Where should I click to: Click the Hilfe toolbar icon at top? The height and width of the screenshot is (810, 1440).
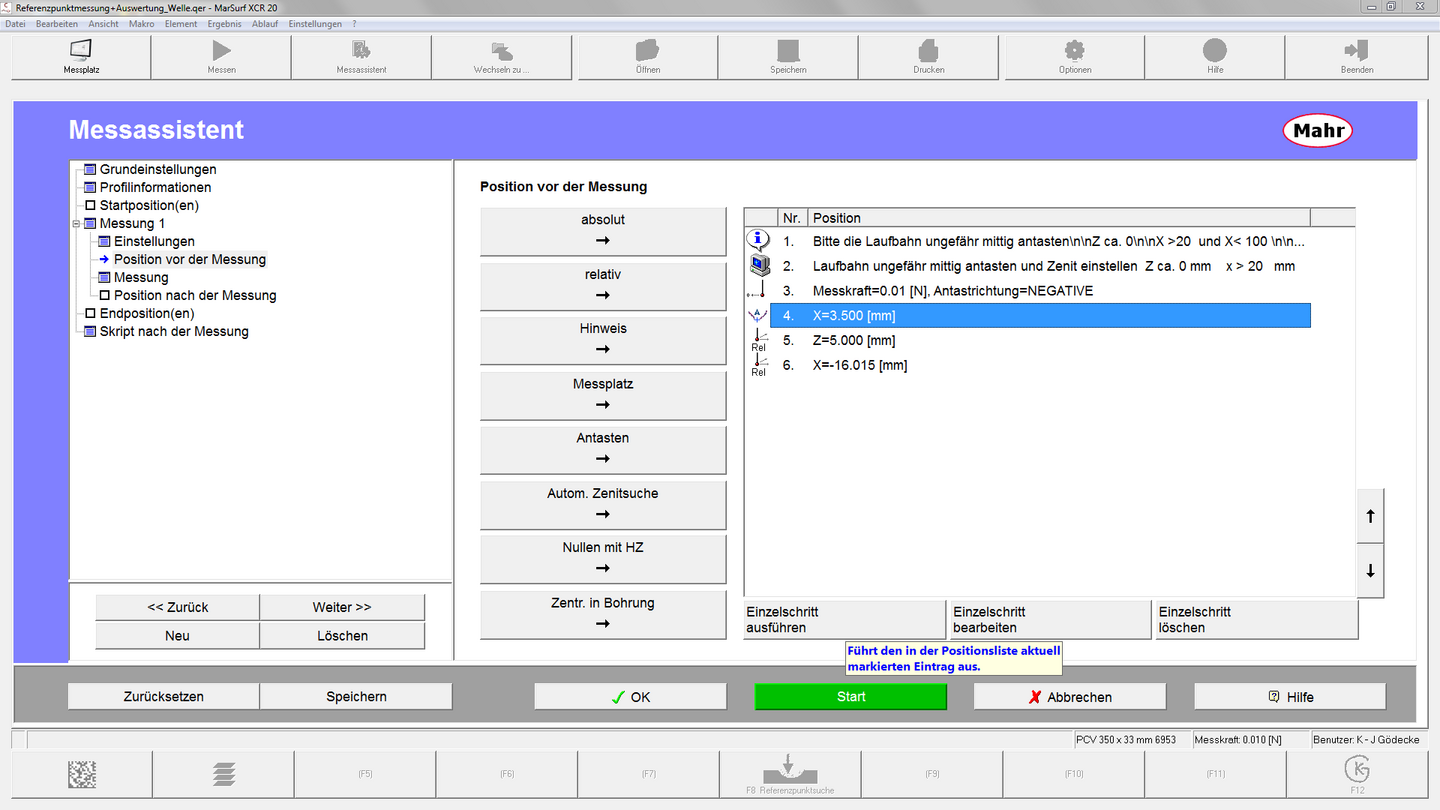(x=1214, y=51)
